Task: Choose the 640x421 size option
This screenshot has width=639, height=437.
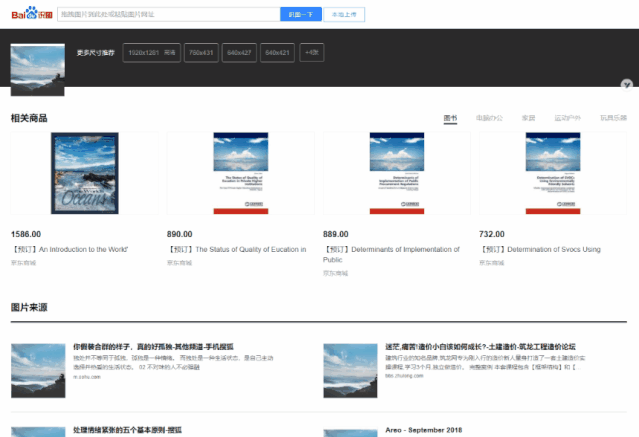Action: coord(278,52)
